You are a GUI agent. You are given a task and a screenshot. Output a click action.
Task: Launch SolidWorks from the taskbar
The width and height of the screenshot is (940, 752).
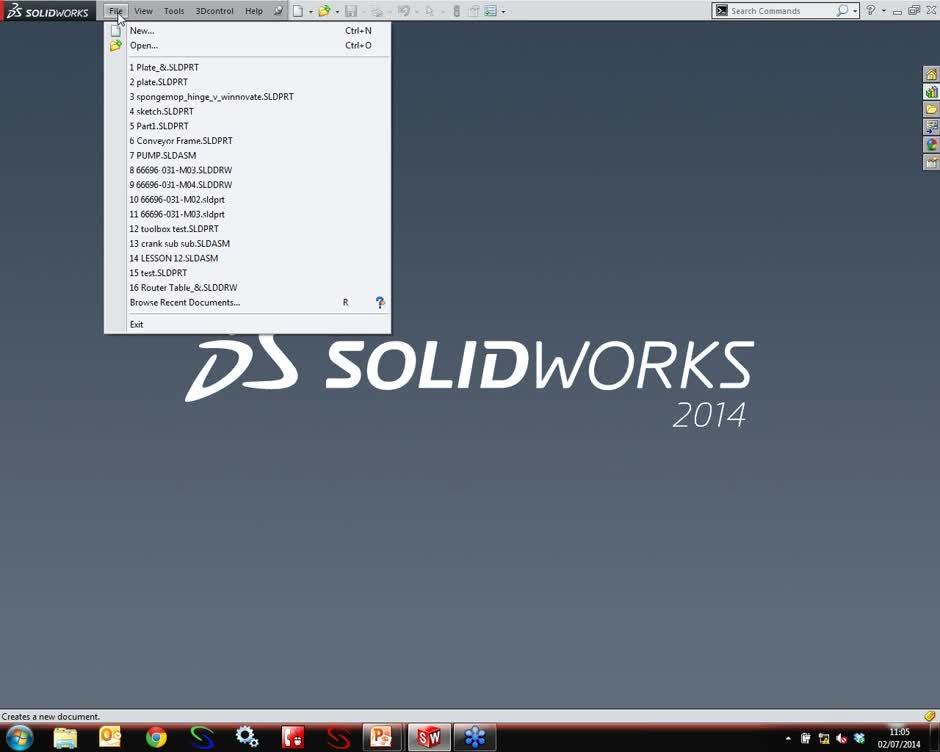428,737
